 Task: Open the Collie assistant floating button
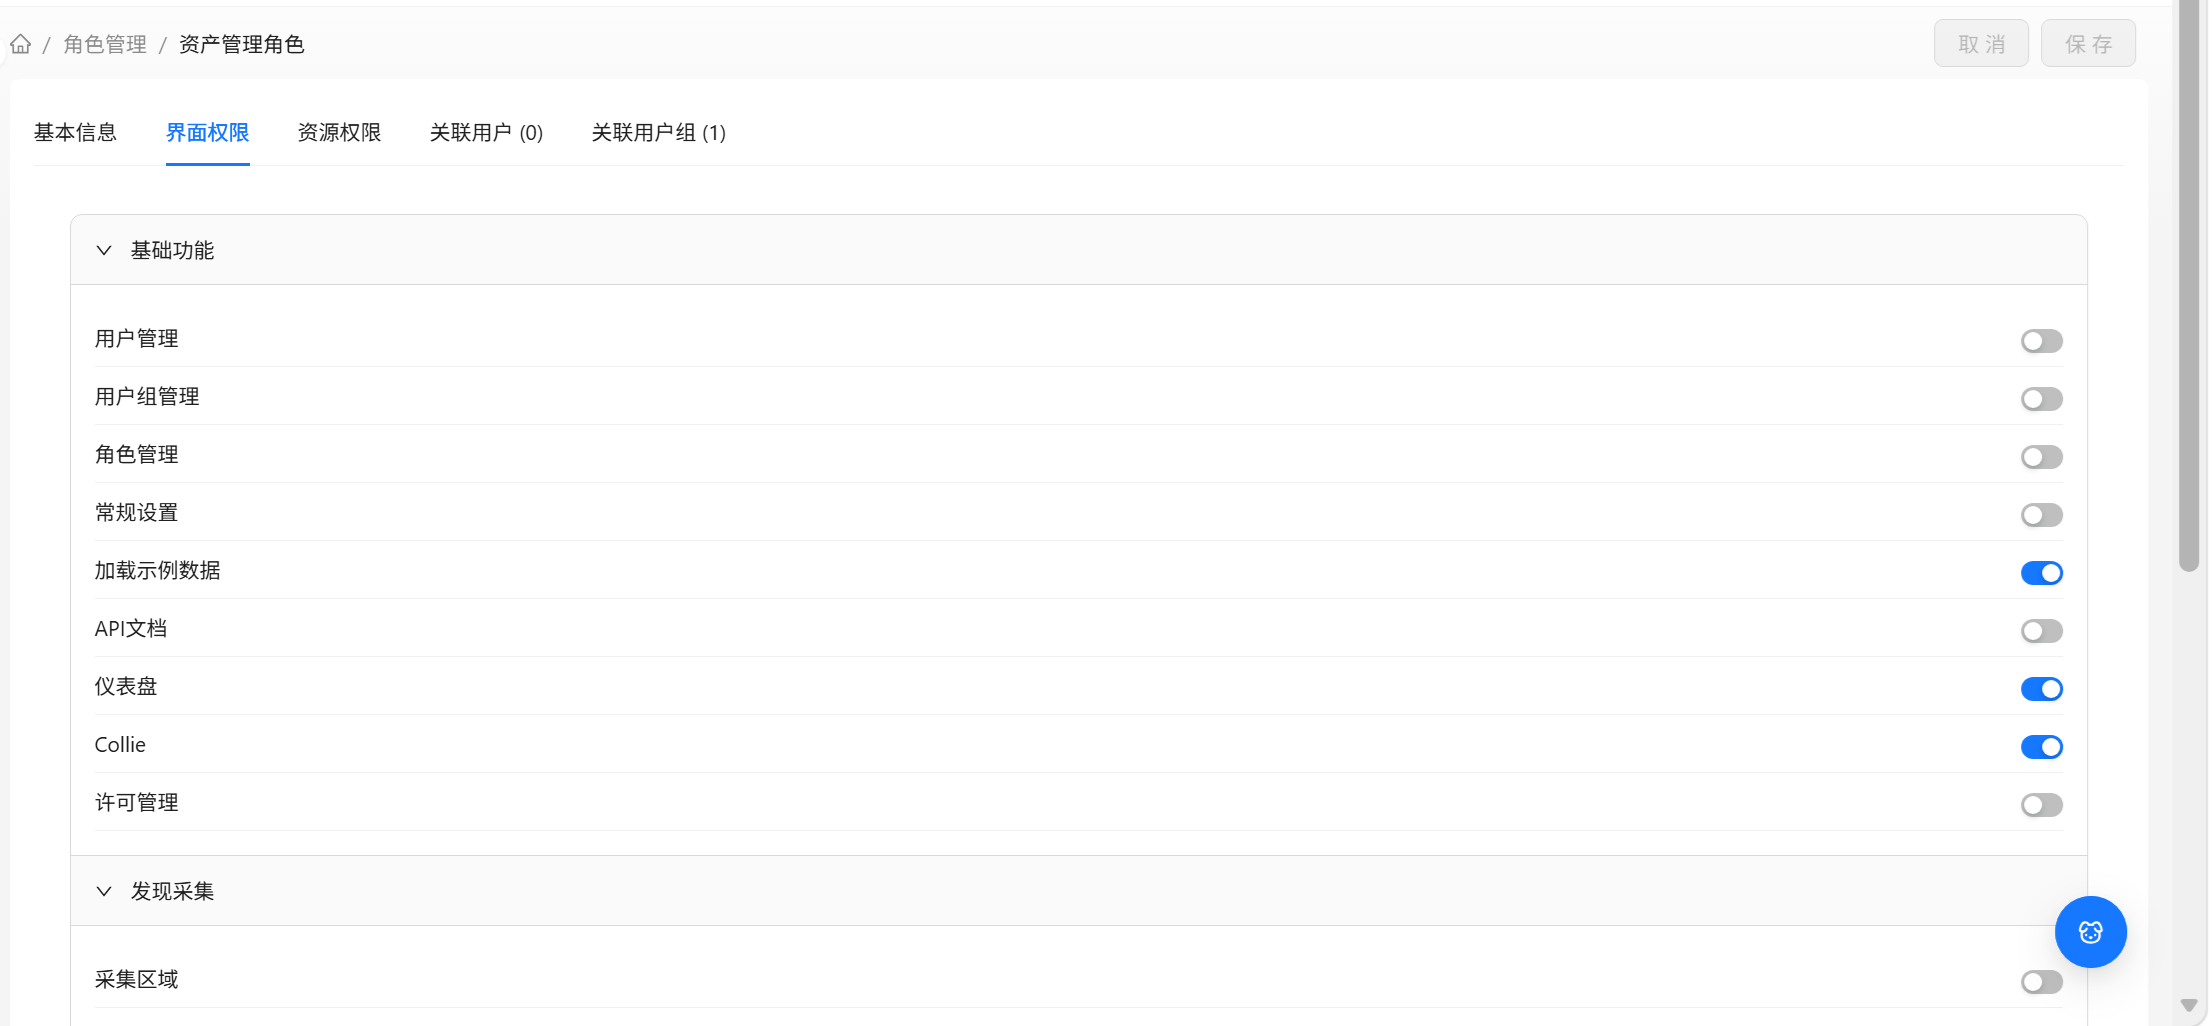coord(2090,932)
